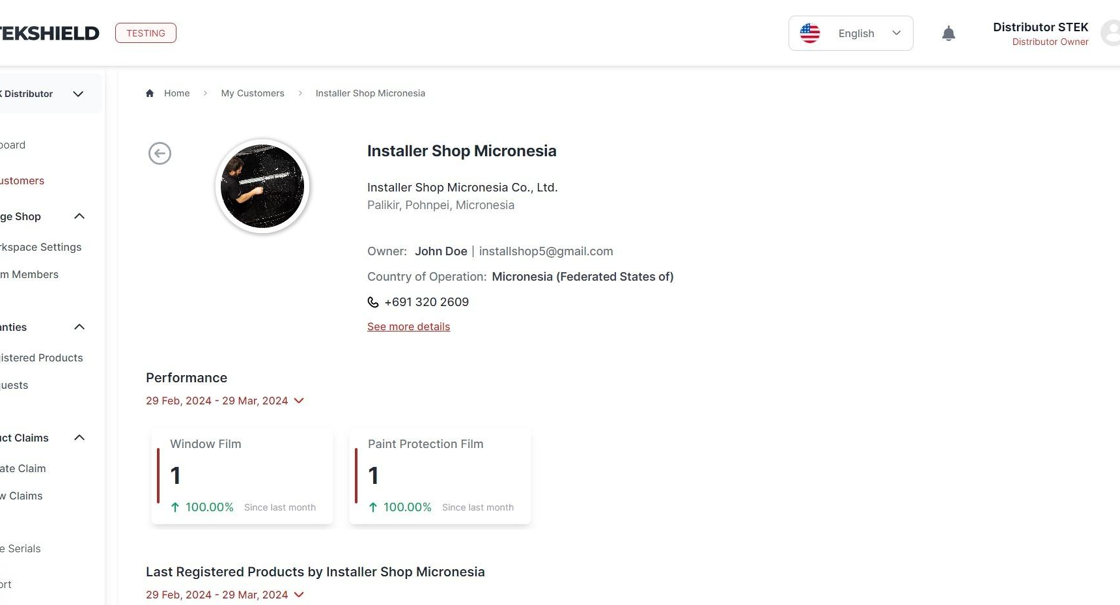Navigate to My Customers breadcrumb
This screenshot has width=1120, height=605.
coord(252,94)
